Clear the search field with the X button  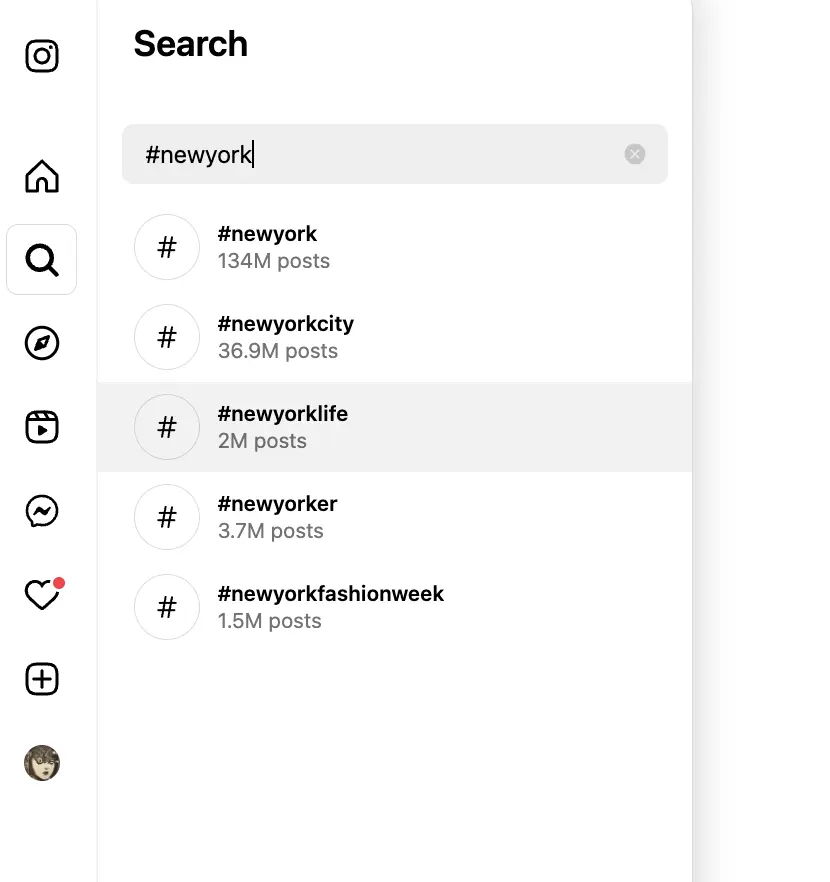point(635,154)
